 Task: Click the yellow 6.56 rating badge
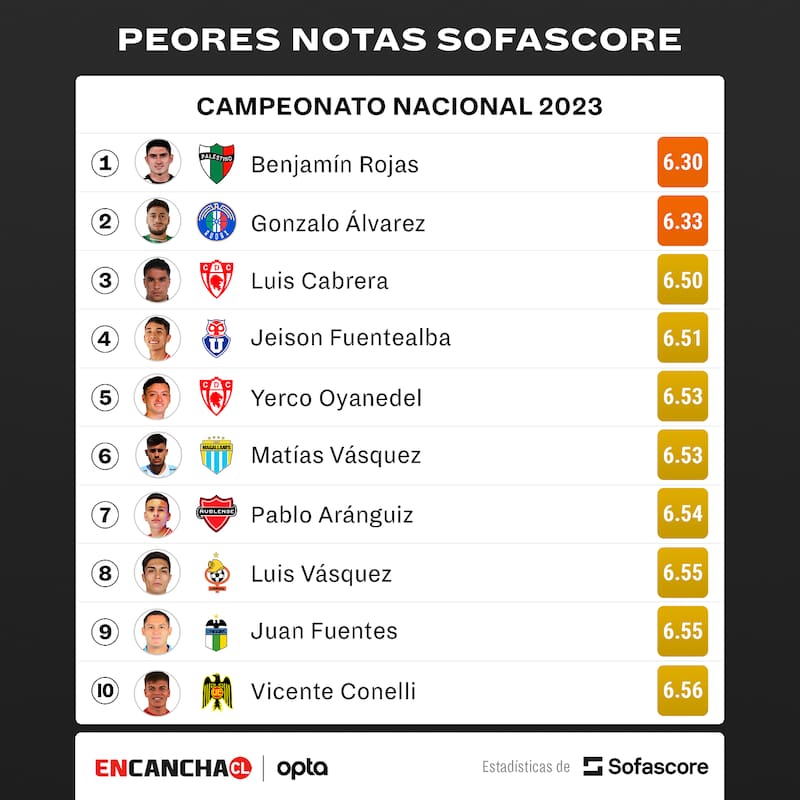[683, 691]
